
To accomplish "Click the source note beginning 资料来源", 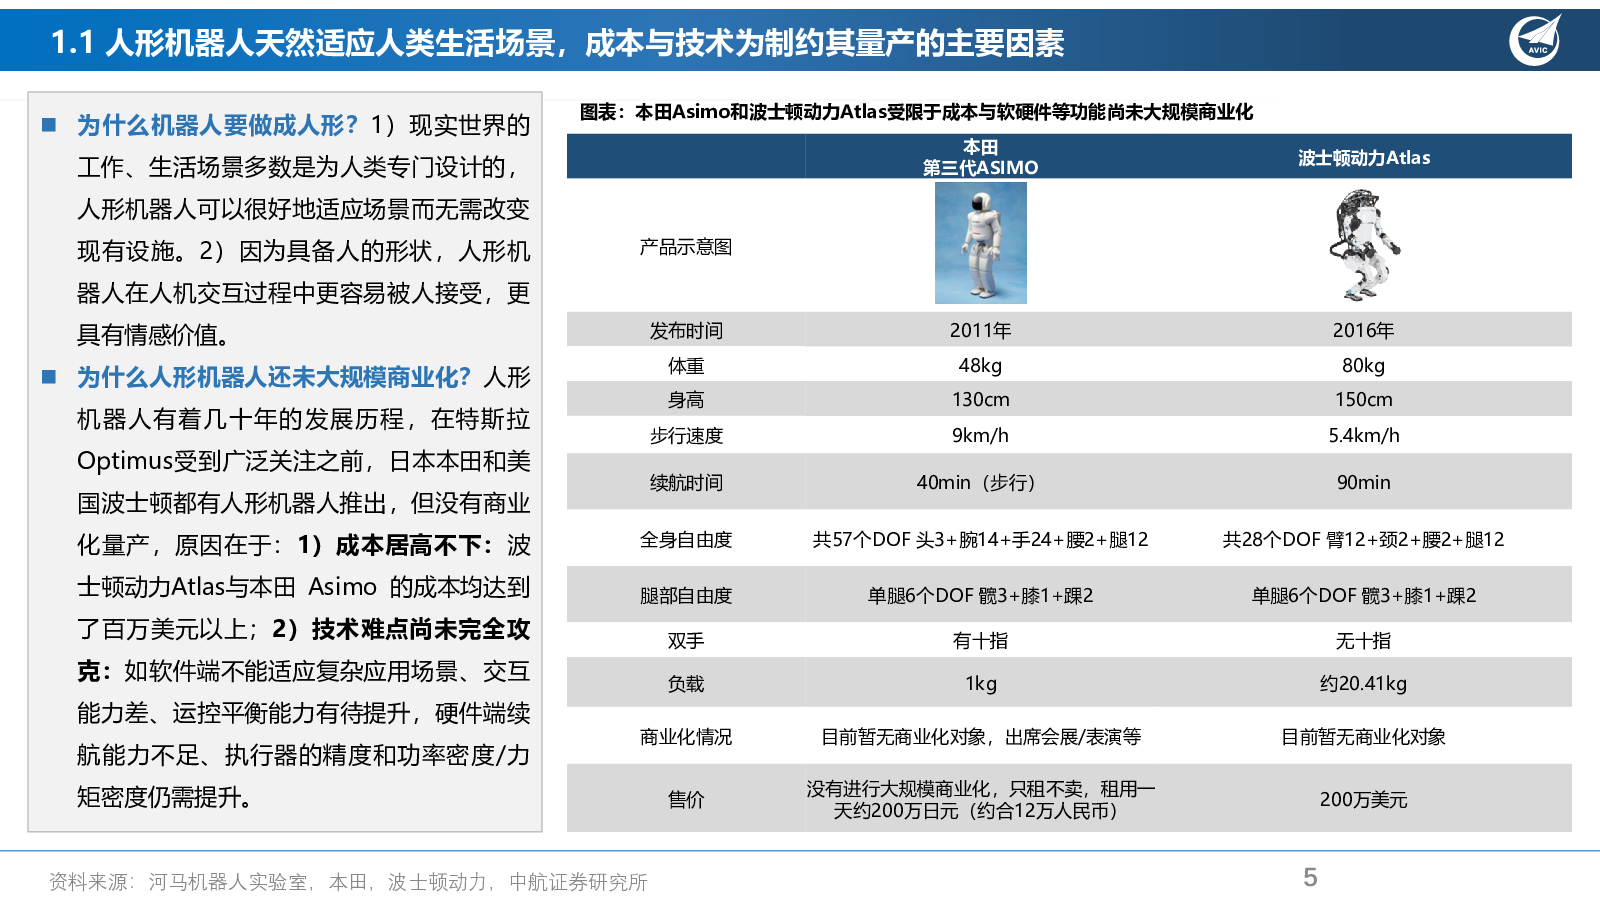I will pos(348,881).
